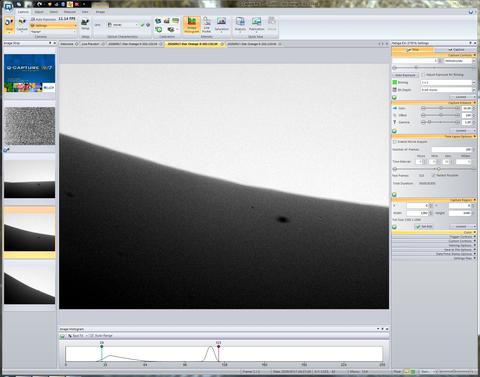The image size is (480, 377).
Task: Toggle Auto Range checkbox in histogram panel
Action: 92,336
